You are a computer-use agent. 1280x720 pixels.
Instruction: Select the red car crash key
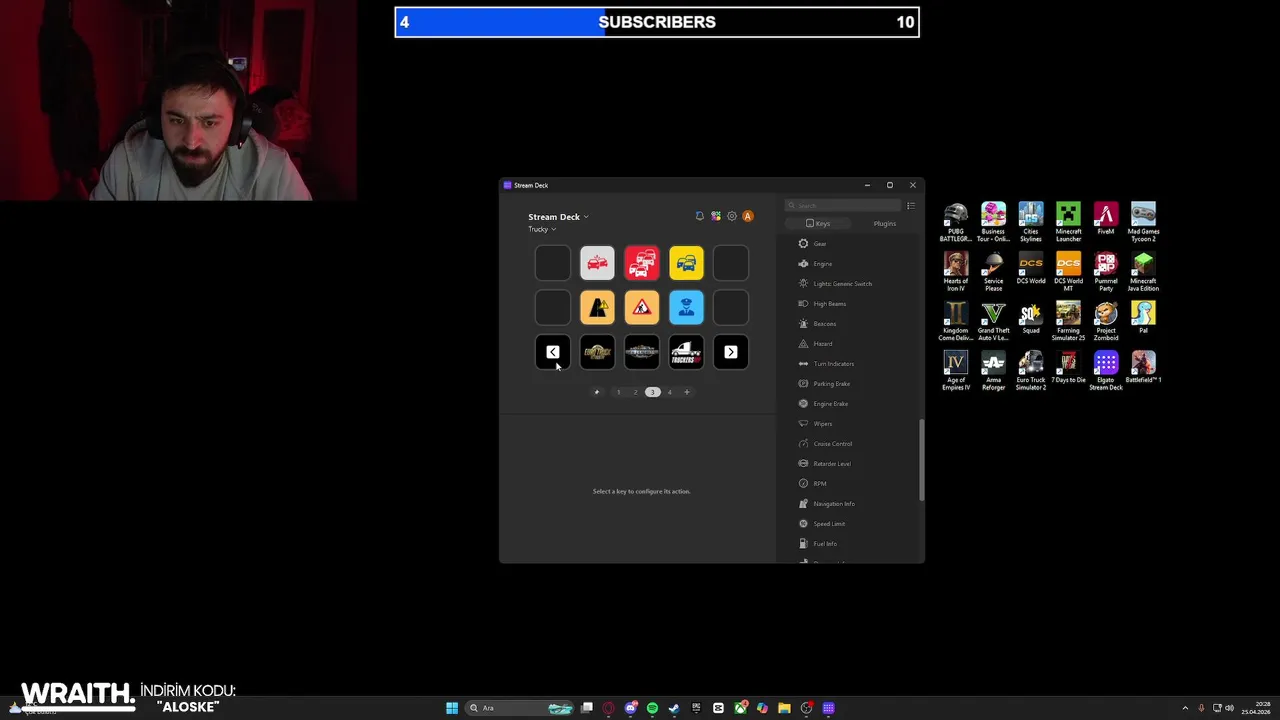[x=597, y=263]
